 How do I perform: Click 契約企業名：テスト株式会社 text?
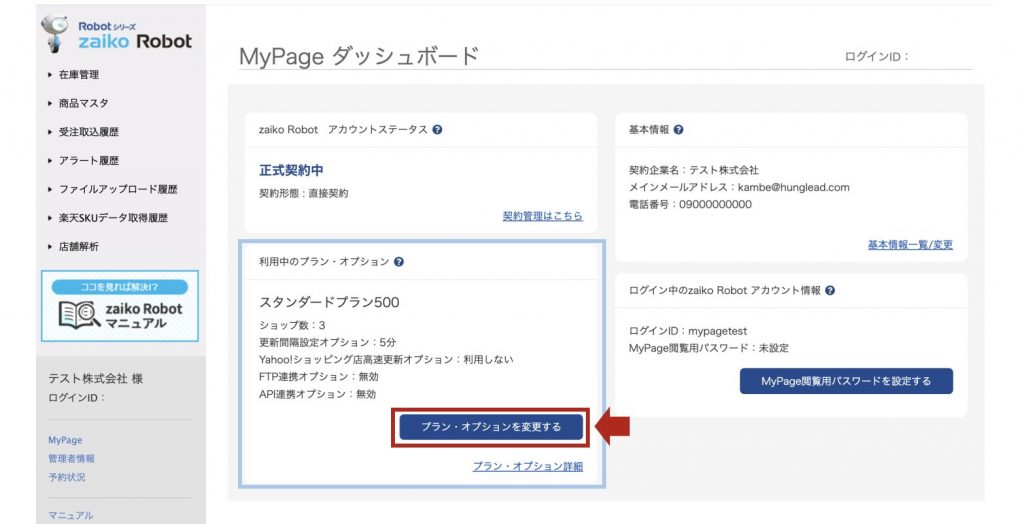(694, 170)
